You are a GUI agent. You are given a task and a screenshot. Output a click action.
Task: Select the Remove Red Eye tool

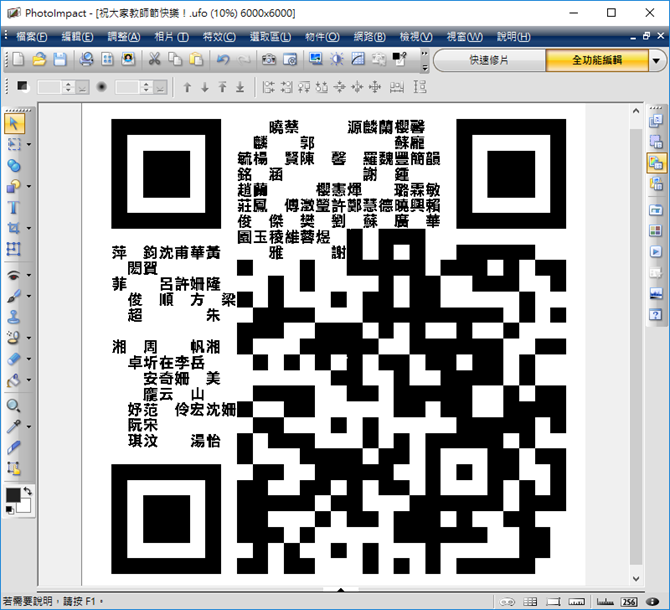(14, 275)
